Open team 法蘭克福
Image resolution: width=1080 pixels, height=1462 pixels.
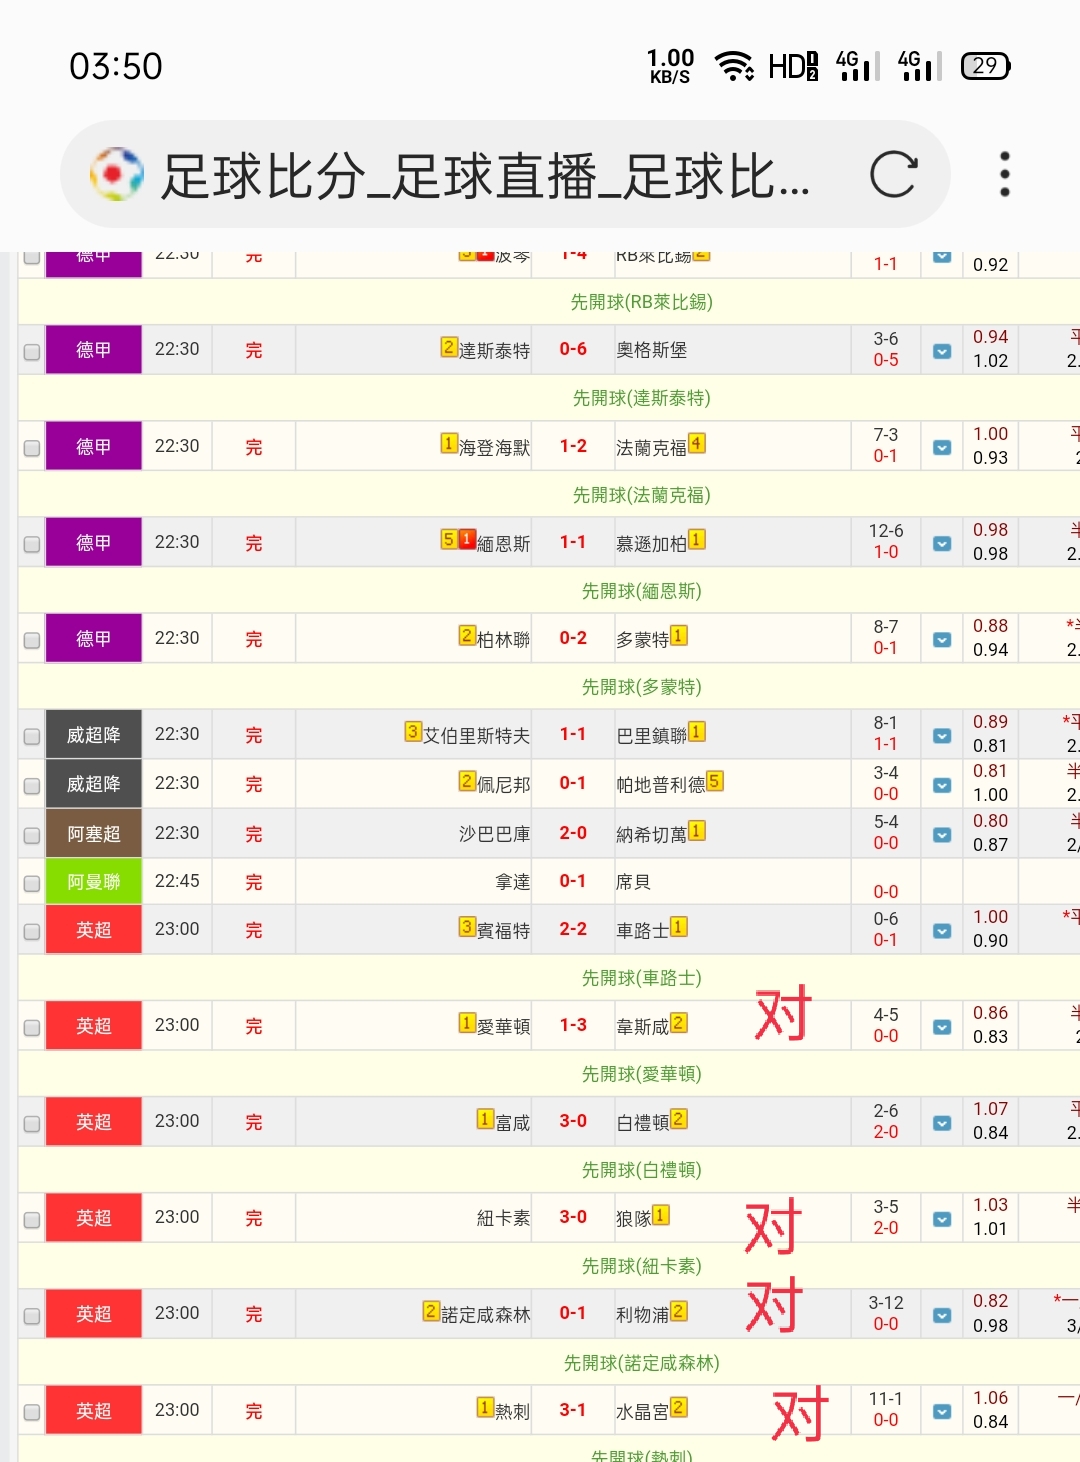[652, 448]
